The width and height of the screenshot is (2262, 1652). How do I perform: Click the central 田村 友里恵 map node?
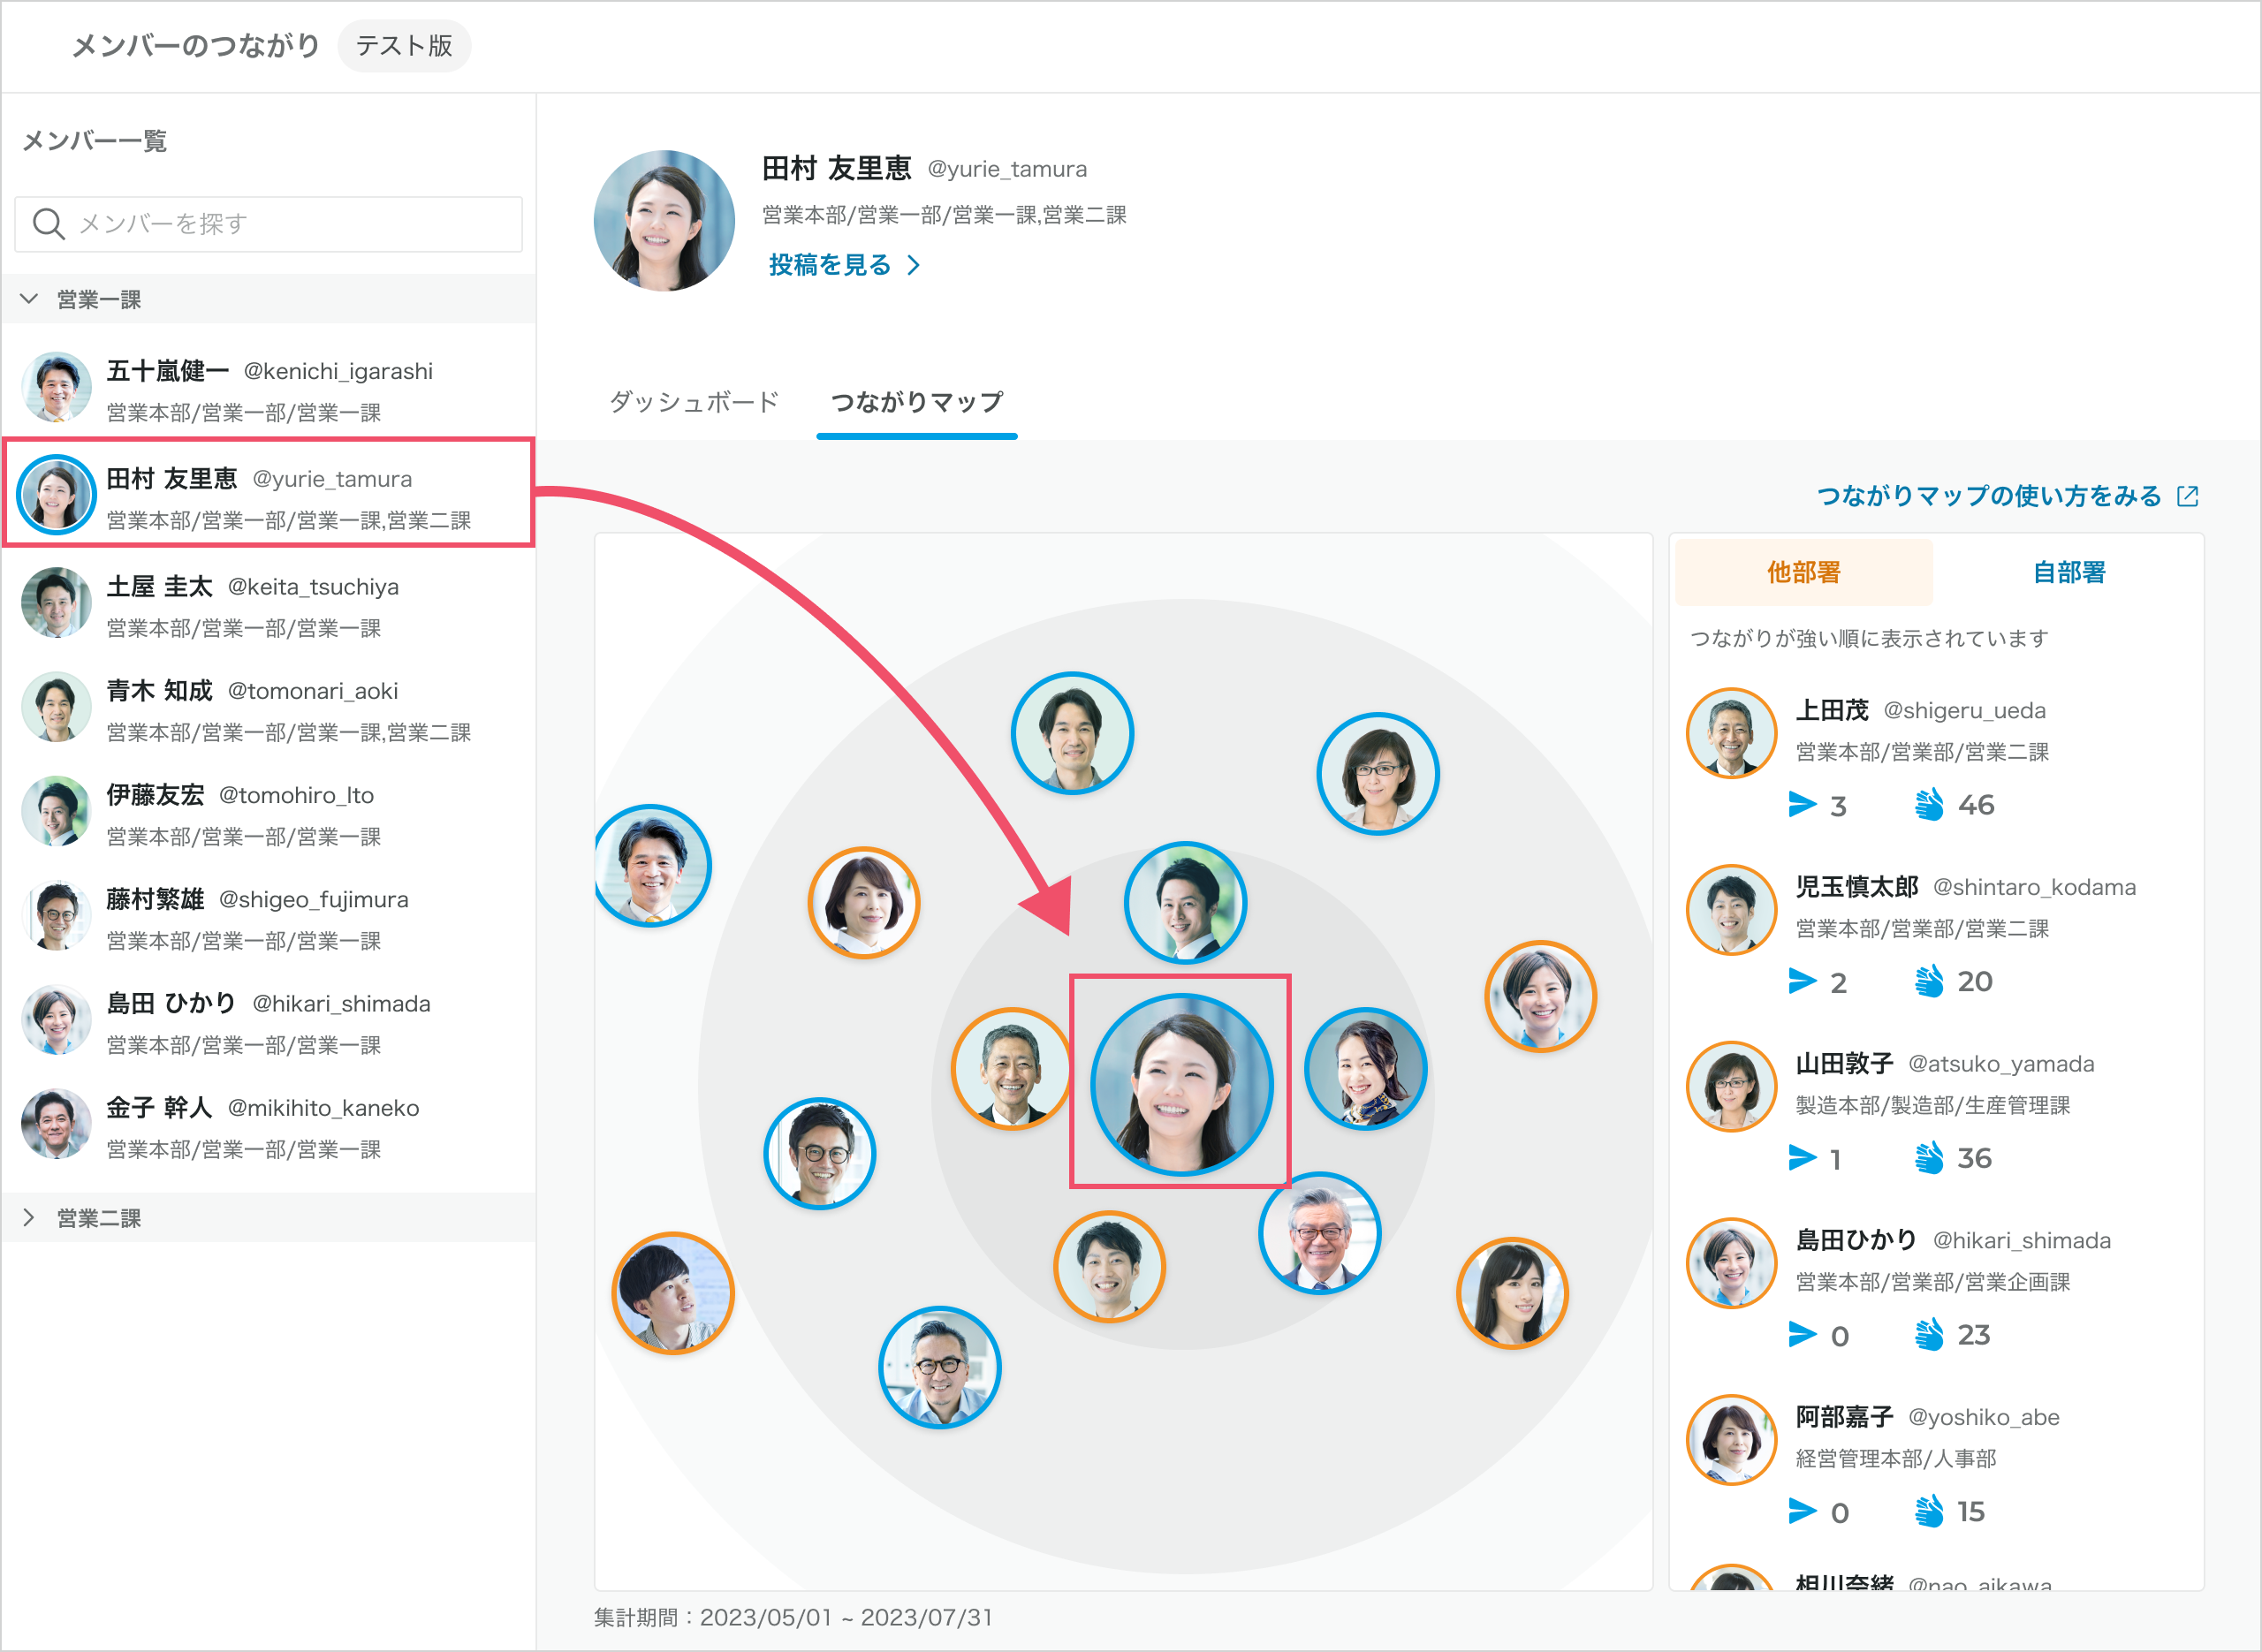(1181, 1084)
